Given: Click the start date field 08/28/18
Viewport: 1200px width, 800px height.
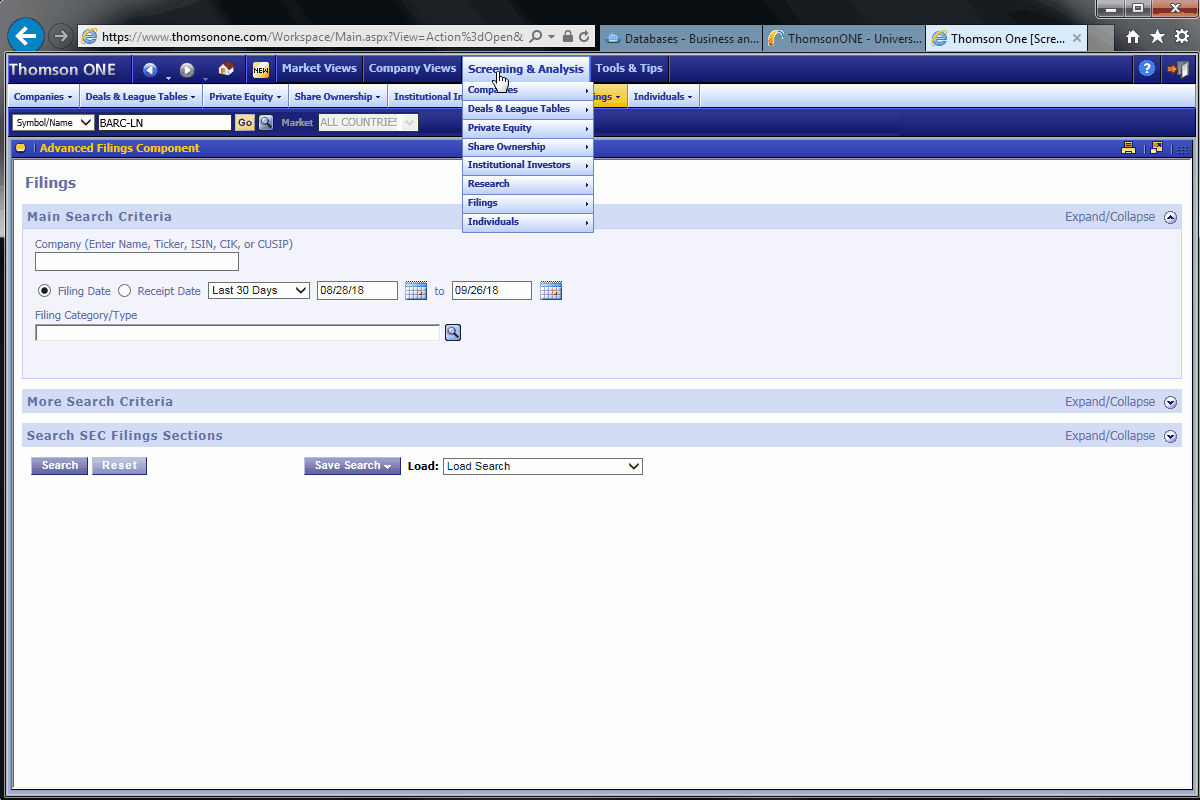Looking at the screenshot, I should [357, 291].
